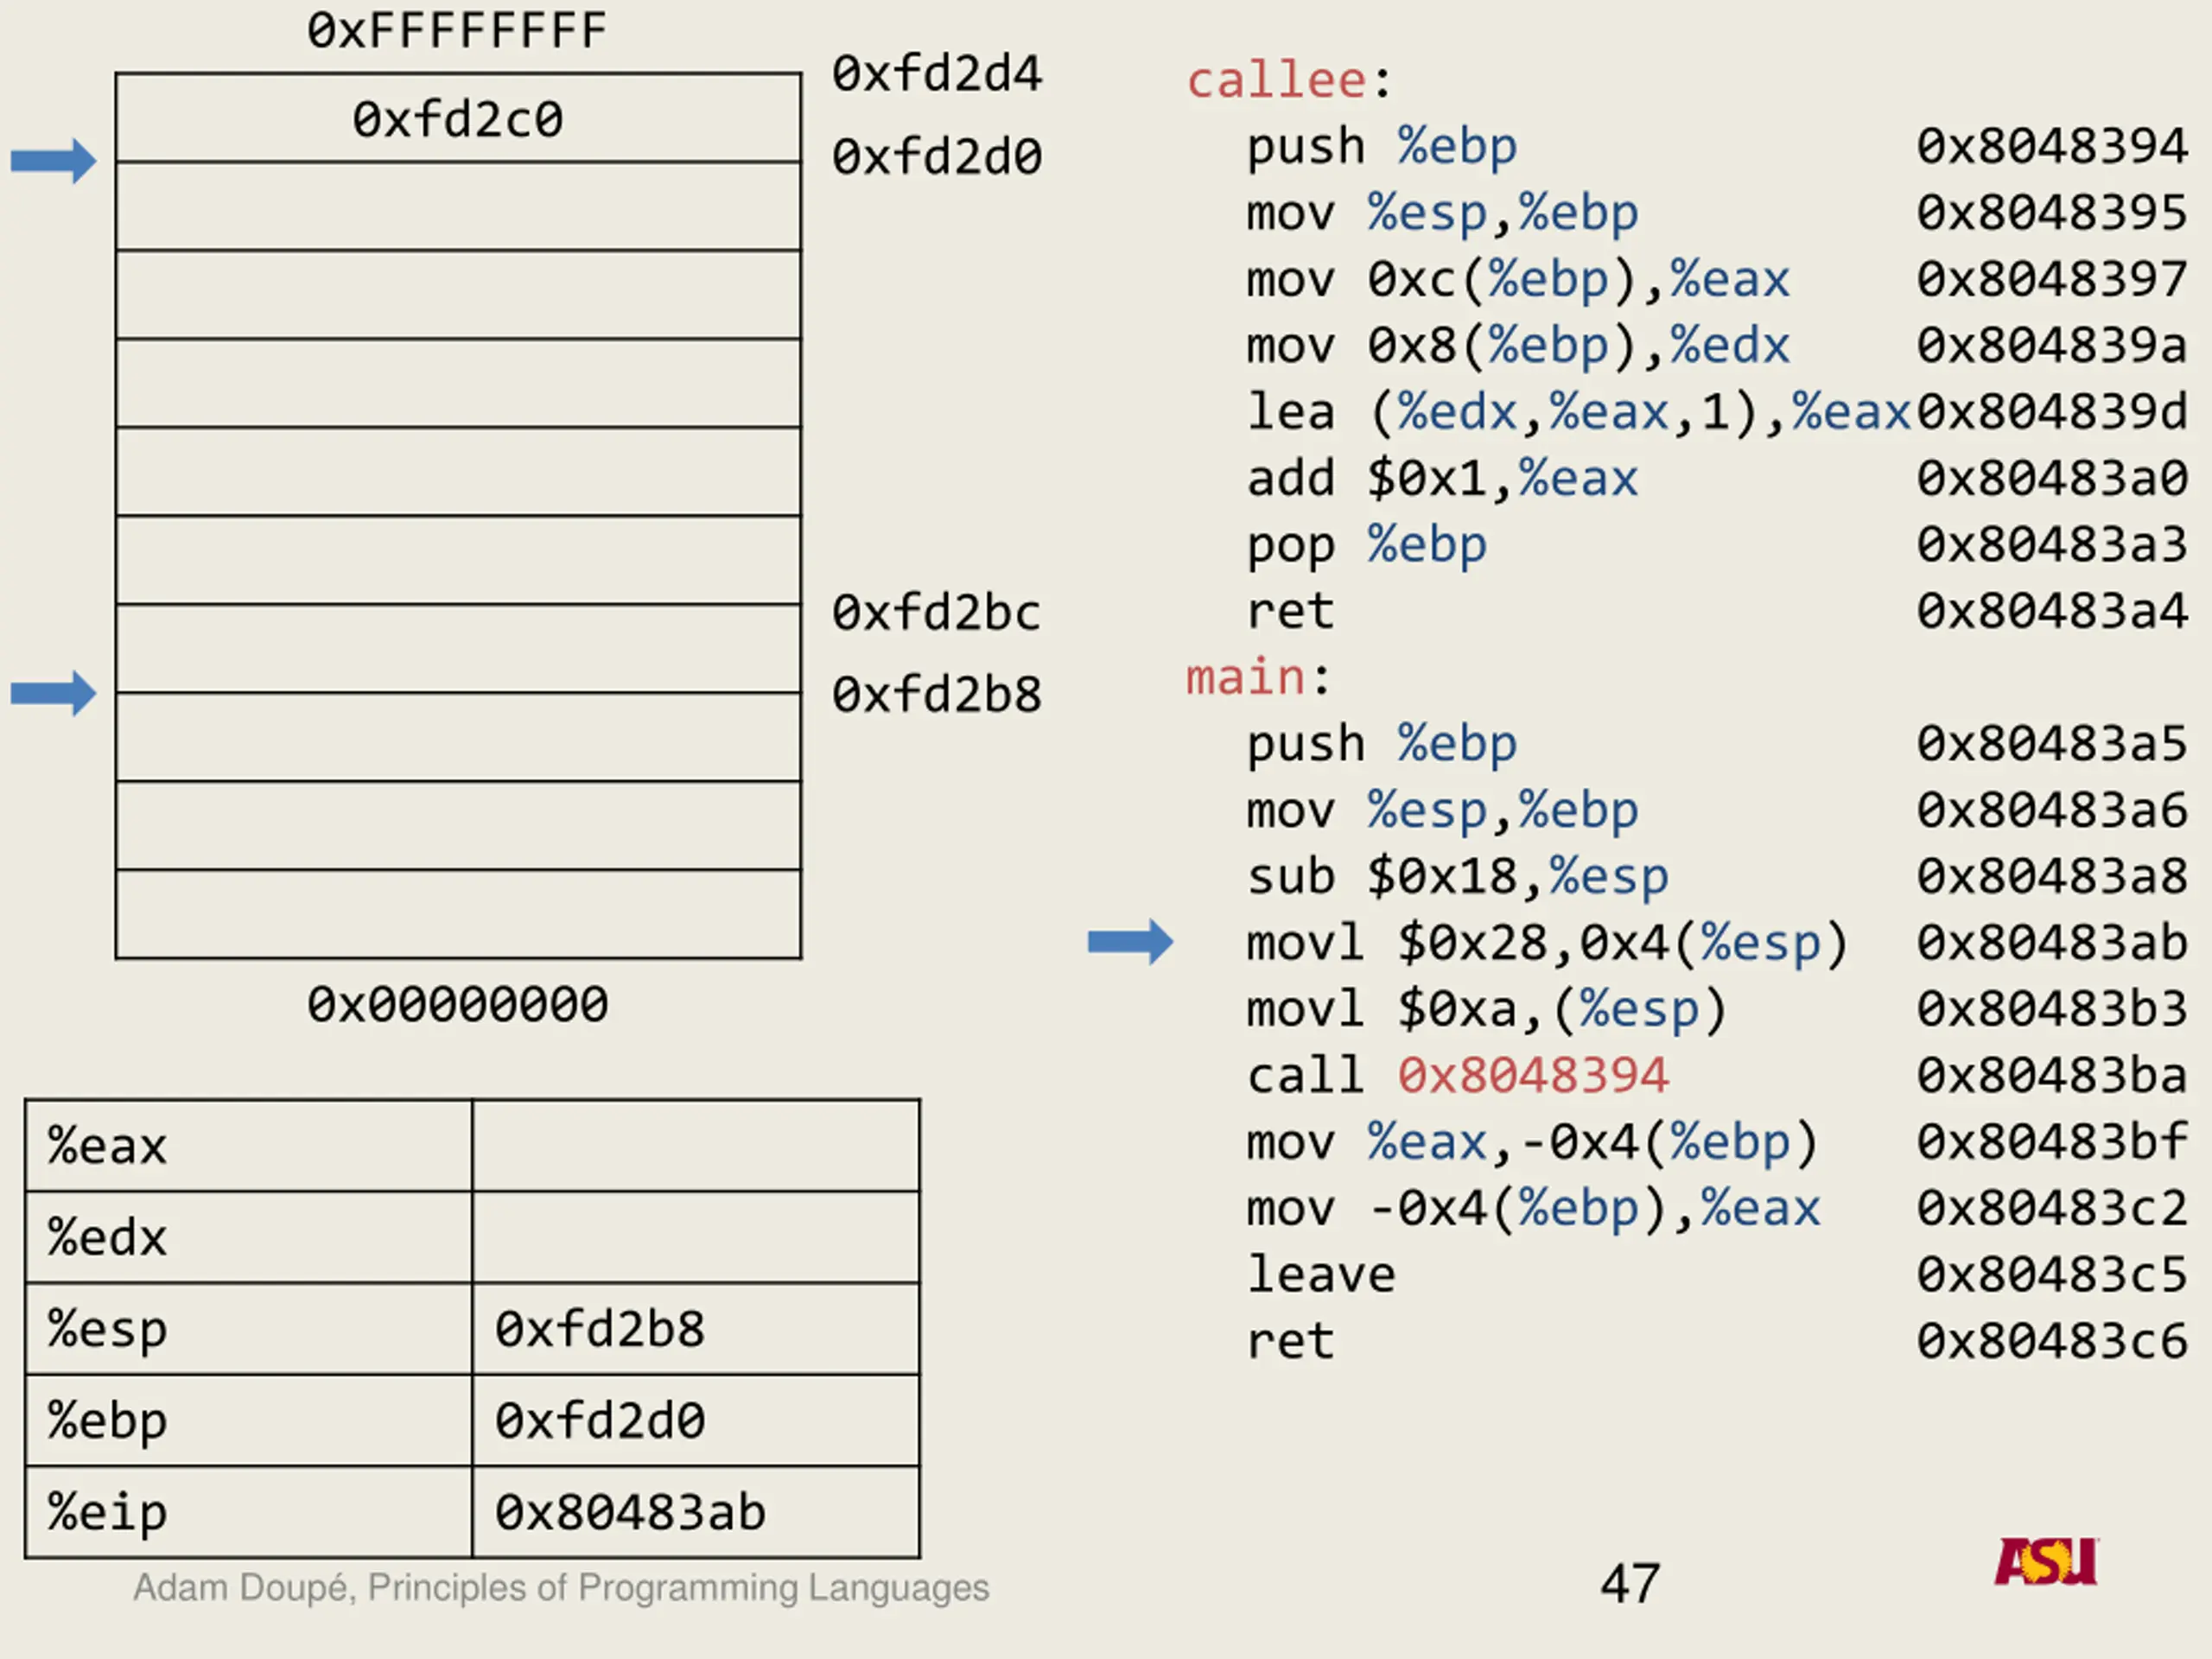
Task: Click the empty value cell for %eax
Action: [x=696, y=1146]
